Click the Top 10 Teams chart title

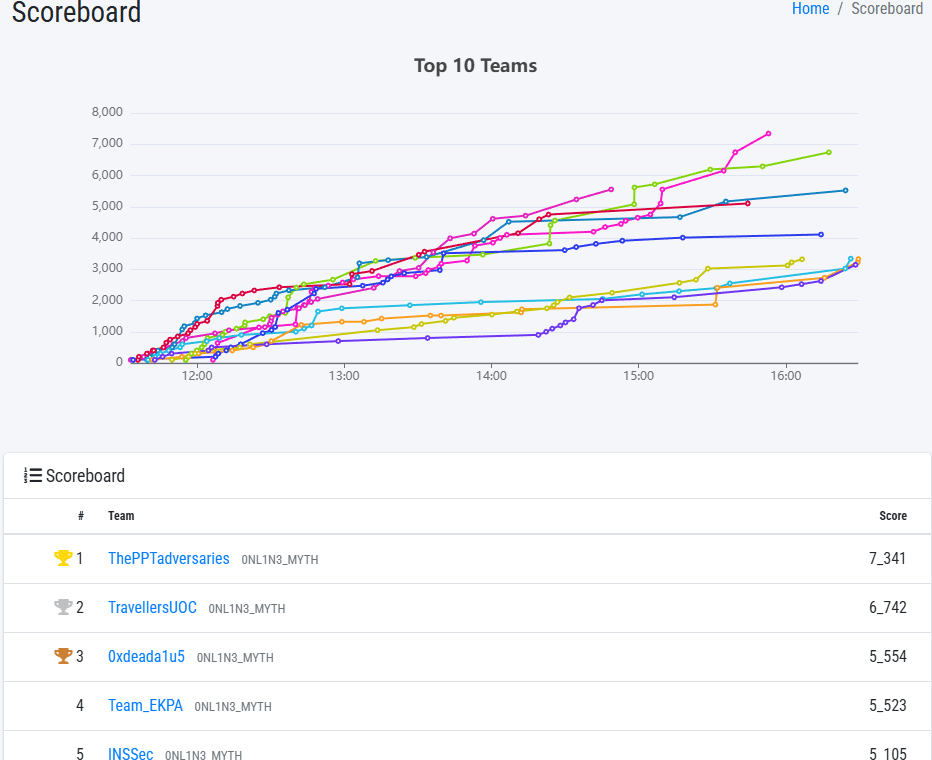click(x=475, y=66)
